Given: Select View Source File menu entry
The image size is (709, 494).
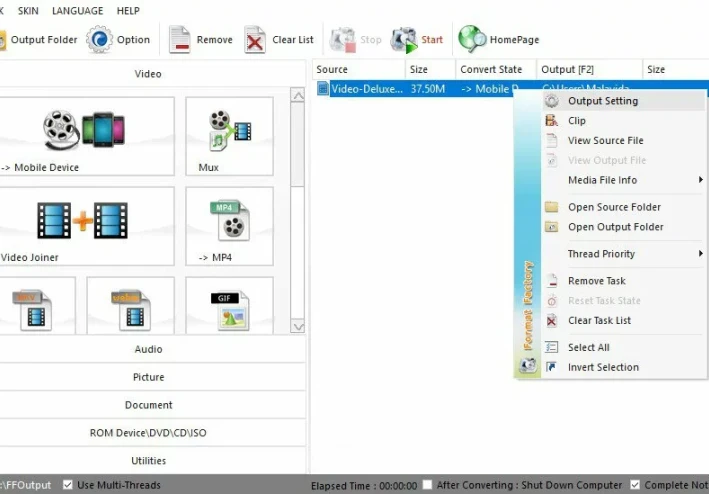Looking at the screenshot, I should [623, 140].
